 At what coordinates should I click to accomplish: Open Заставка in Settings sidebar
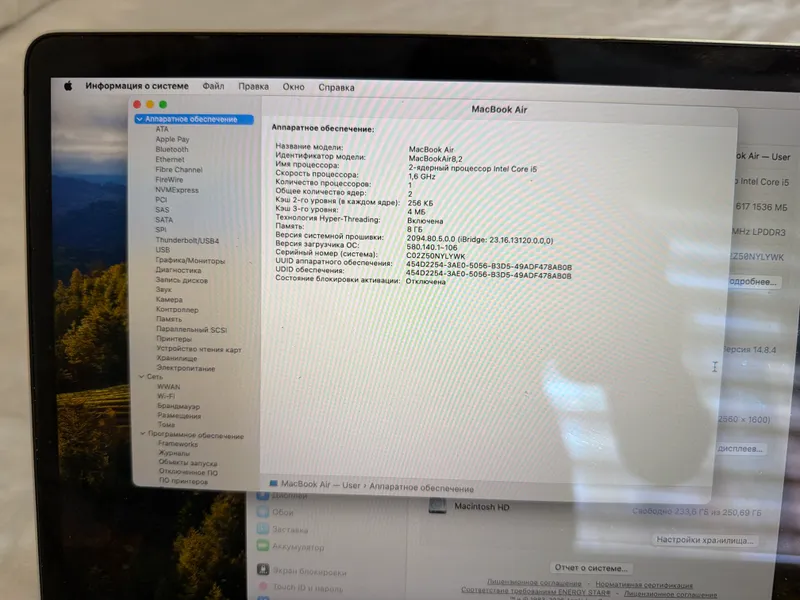pos(290,530)
